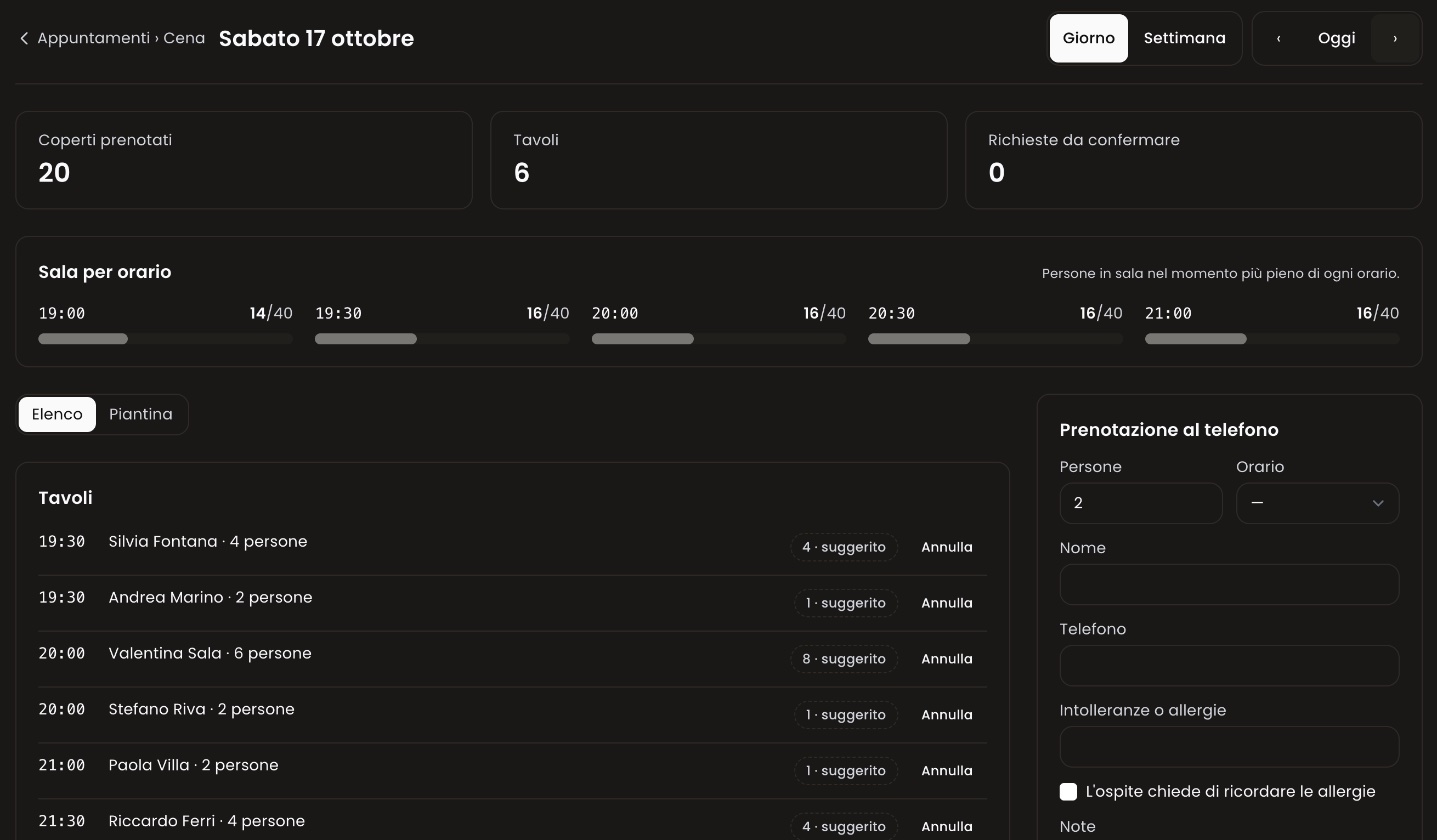
Task: Open the Orario dropdown
Action: coord(1317,503)
